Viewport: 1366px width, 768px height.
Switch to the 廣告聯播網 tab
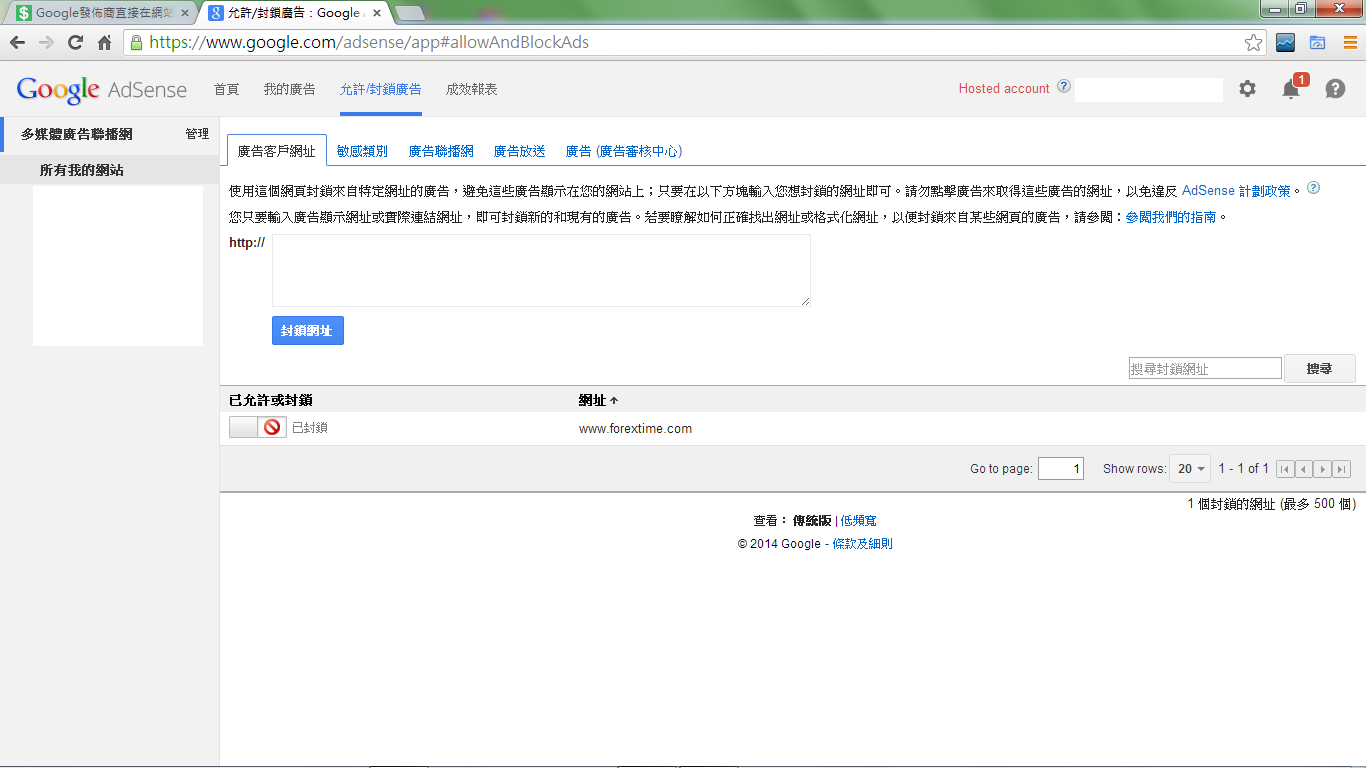tap(441, 151)
